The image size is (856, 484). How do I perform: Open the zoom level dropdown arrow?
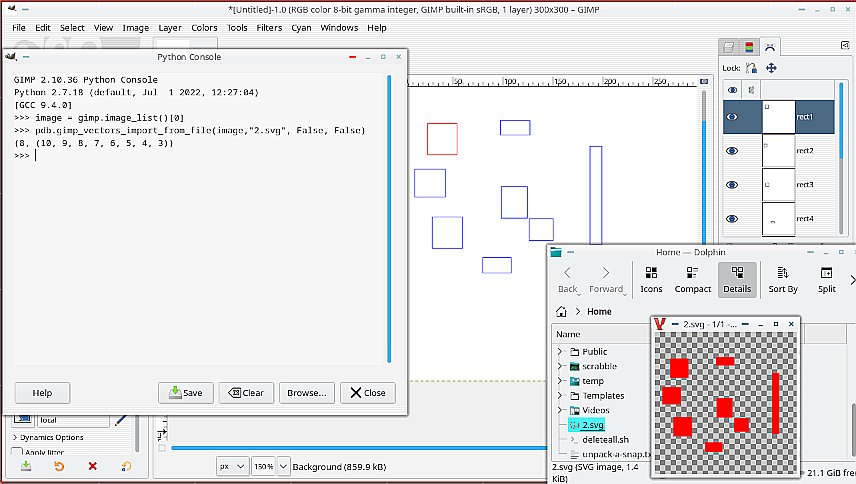tap(283, 467)
